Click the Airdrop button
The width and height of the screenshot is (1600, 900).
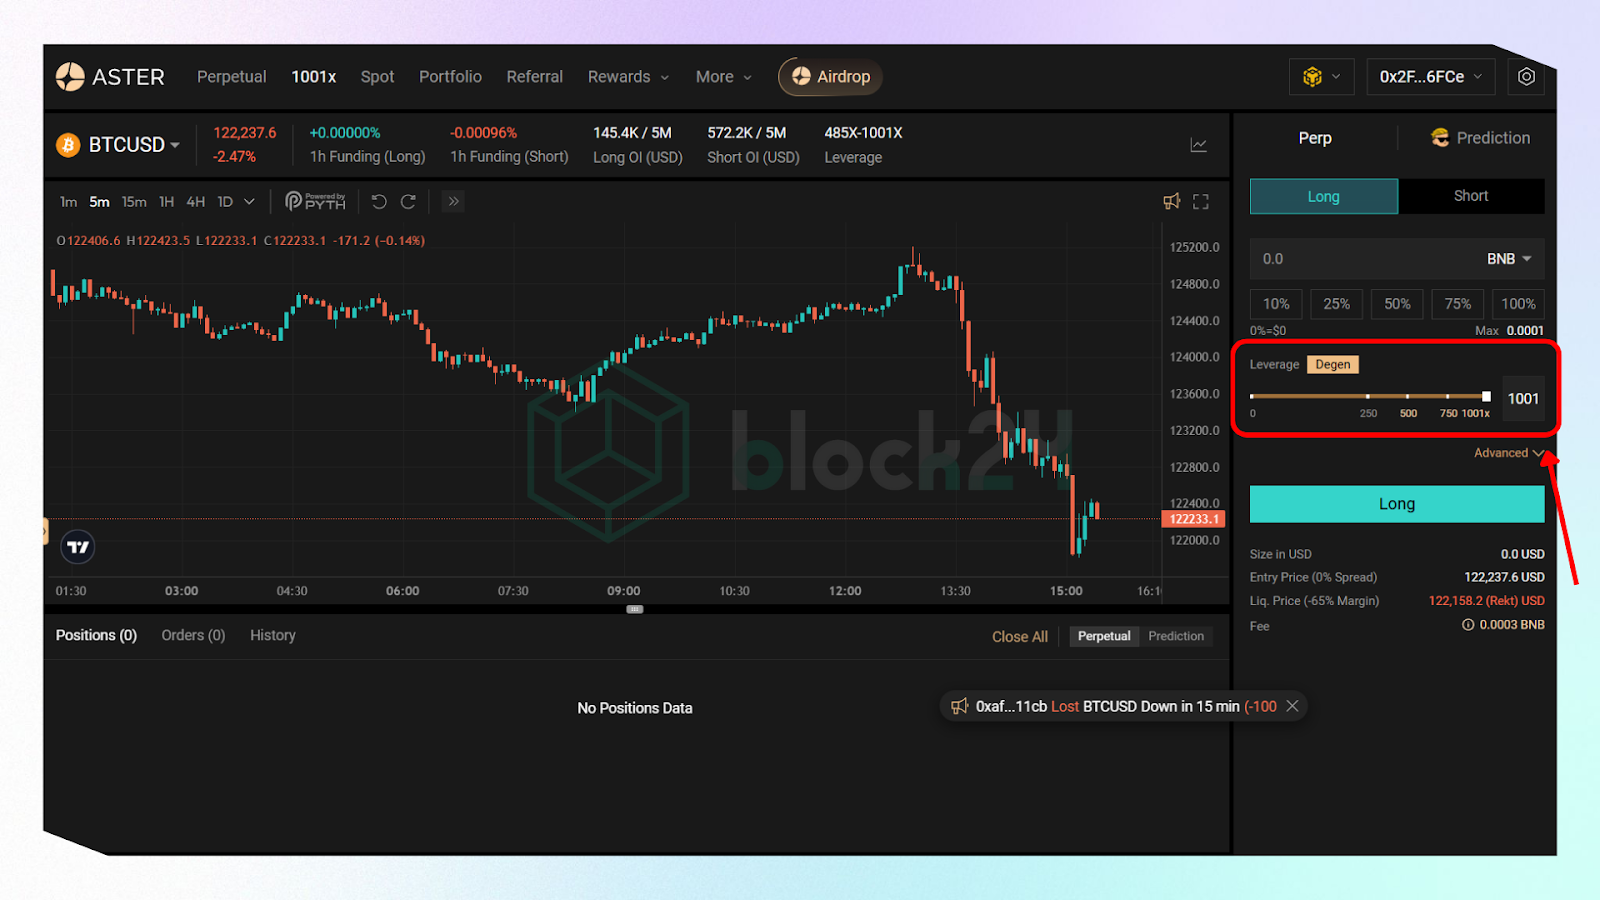click(830, 77)
